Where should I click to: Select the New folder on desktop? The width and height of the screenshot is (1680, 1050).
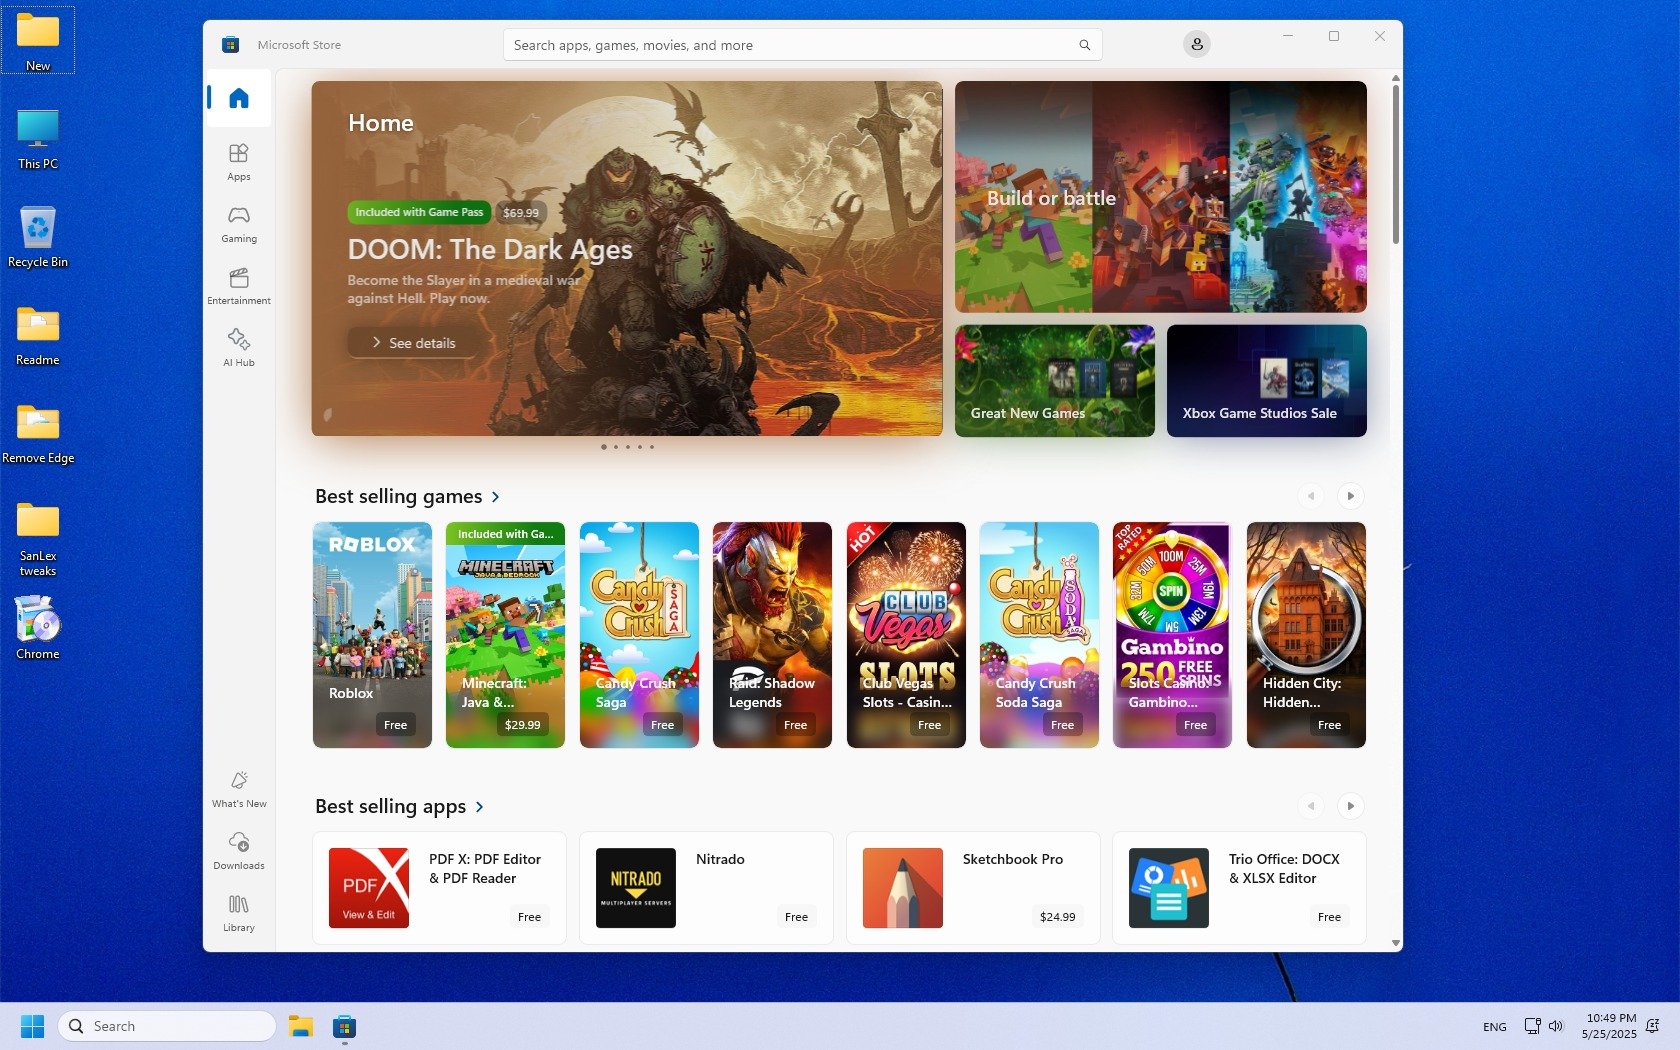click(x=38, y=41)
